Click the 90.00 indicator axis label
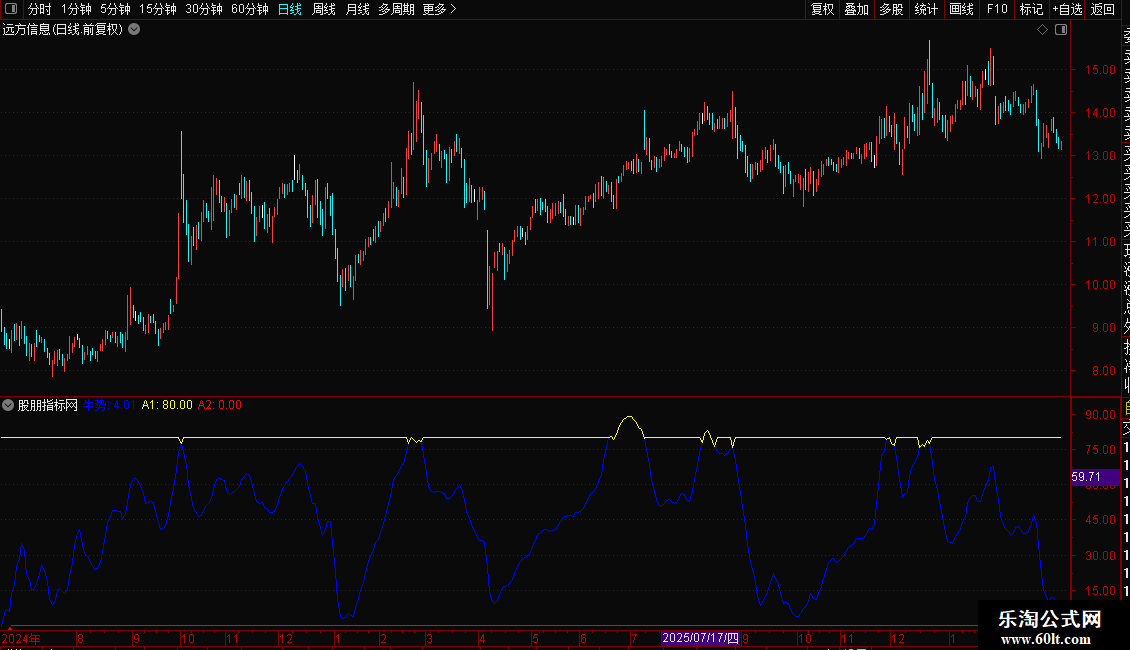The width and height of the screenshot is (1130, 650). click(x=1100, y=414)
